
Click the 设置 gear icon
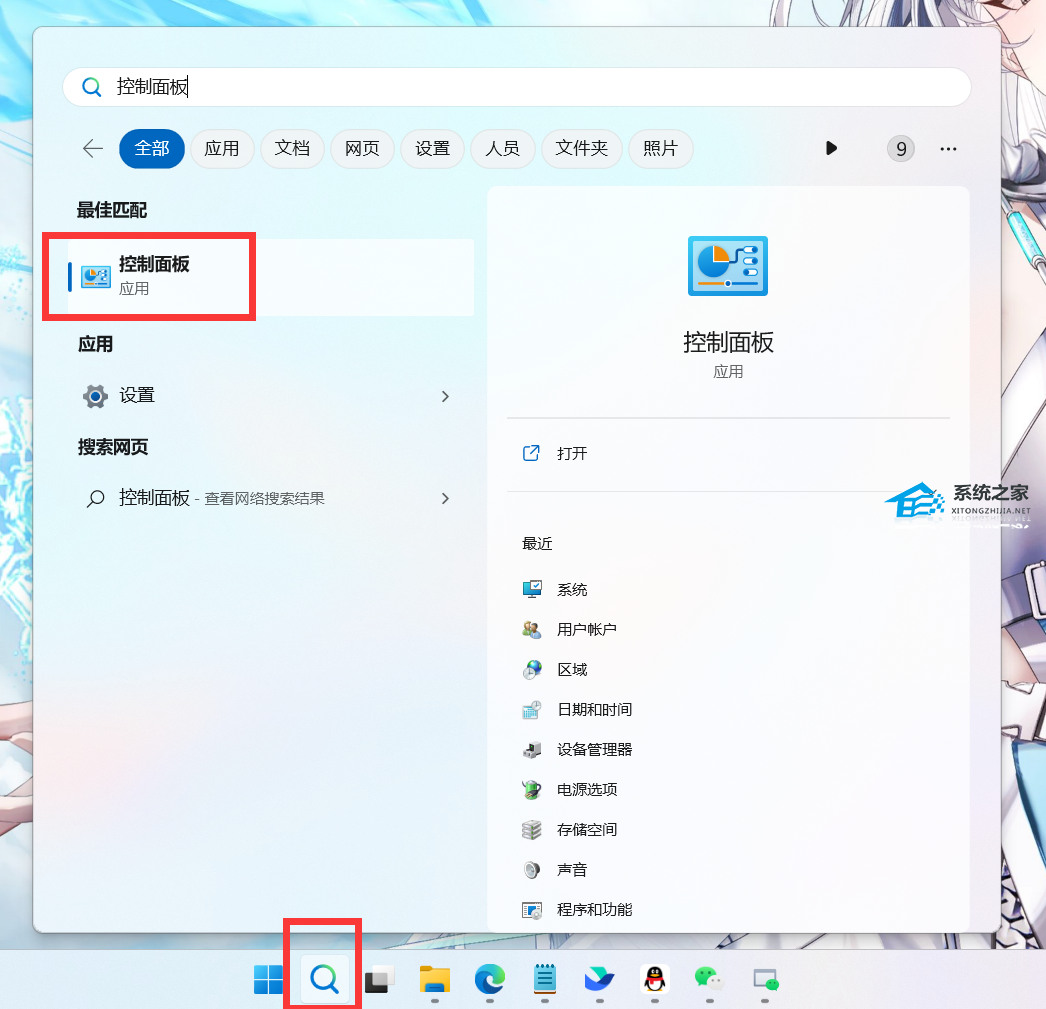(95, 396)
